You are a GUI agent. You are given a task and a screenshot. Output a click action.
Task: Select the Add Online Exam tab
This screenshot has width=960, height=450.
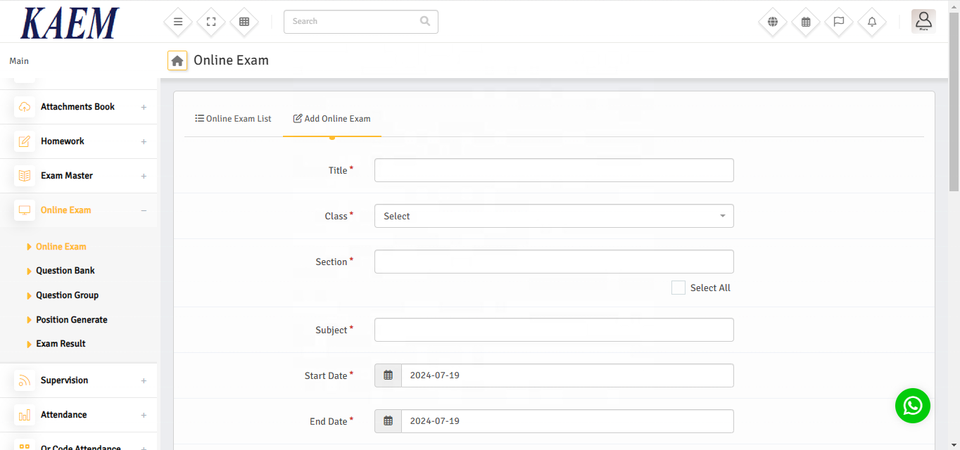(x=332, y=119)
